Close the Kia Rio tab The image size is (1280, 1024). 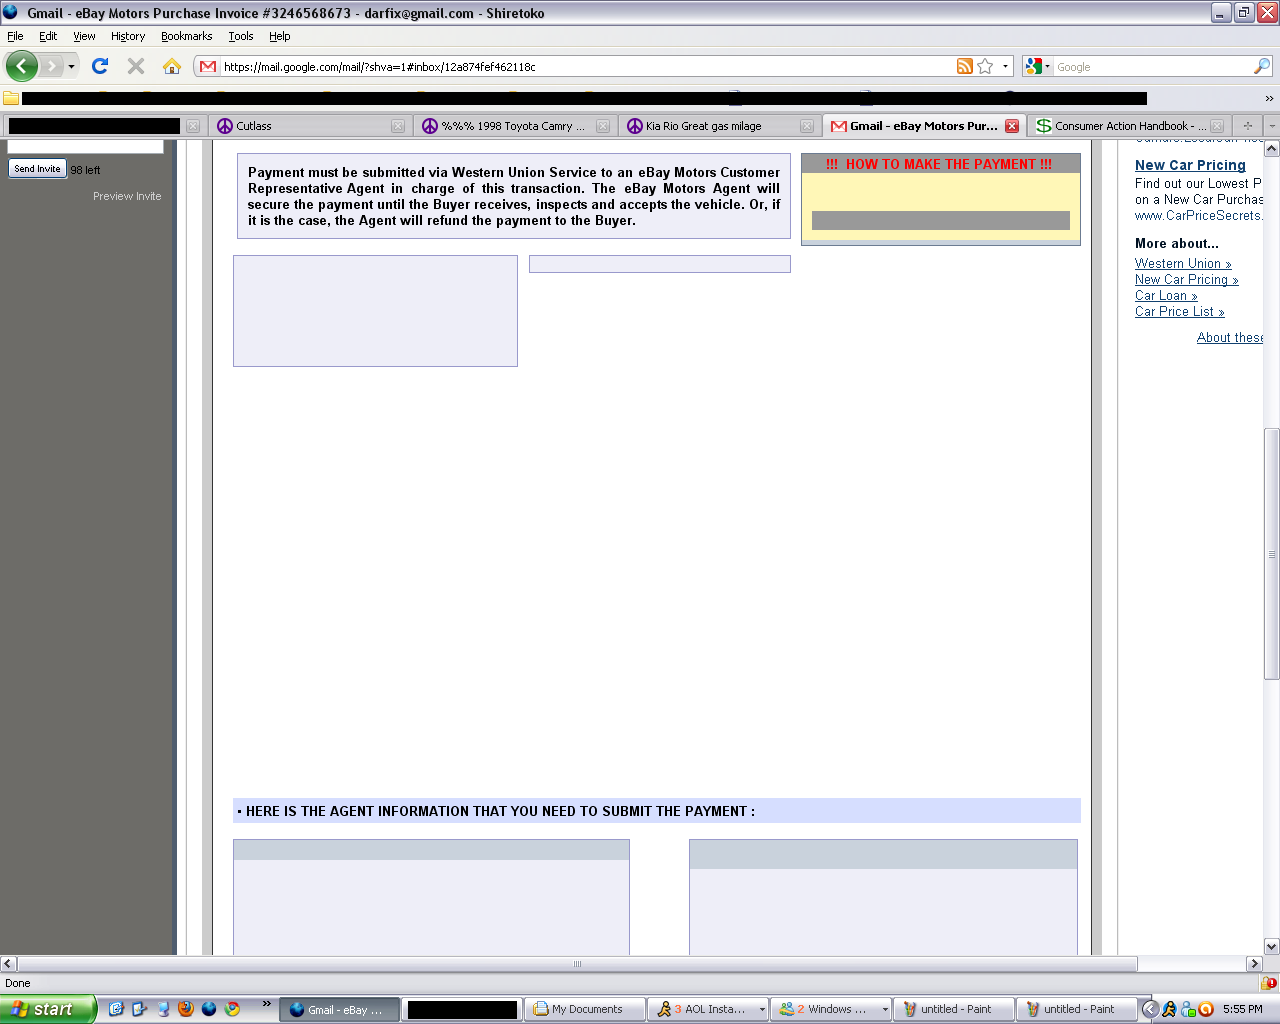pyautogui.click(x=807, y=126)
